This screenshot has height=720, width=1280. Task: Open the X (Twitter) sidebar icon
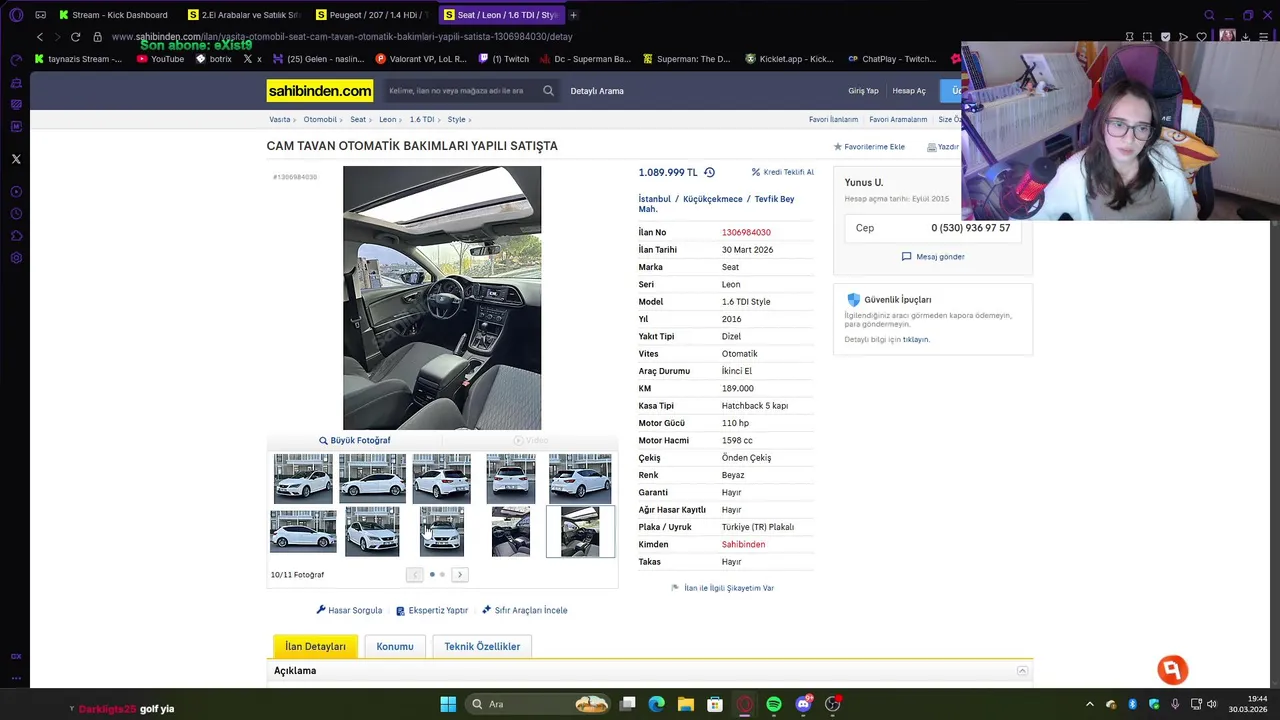click(16, 159)
